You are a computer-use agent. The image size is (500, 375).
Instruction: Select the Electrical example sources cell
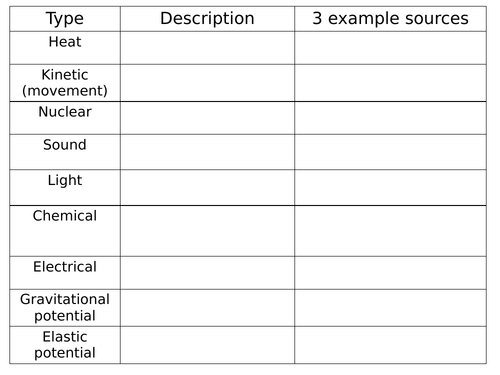click(390, 273)
